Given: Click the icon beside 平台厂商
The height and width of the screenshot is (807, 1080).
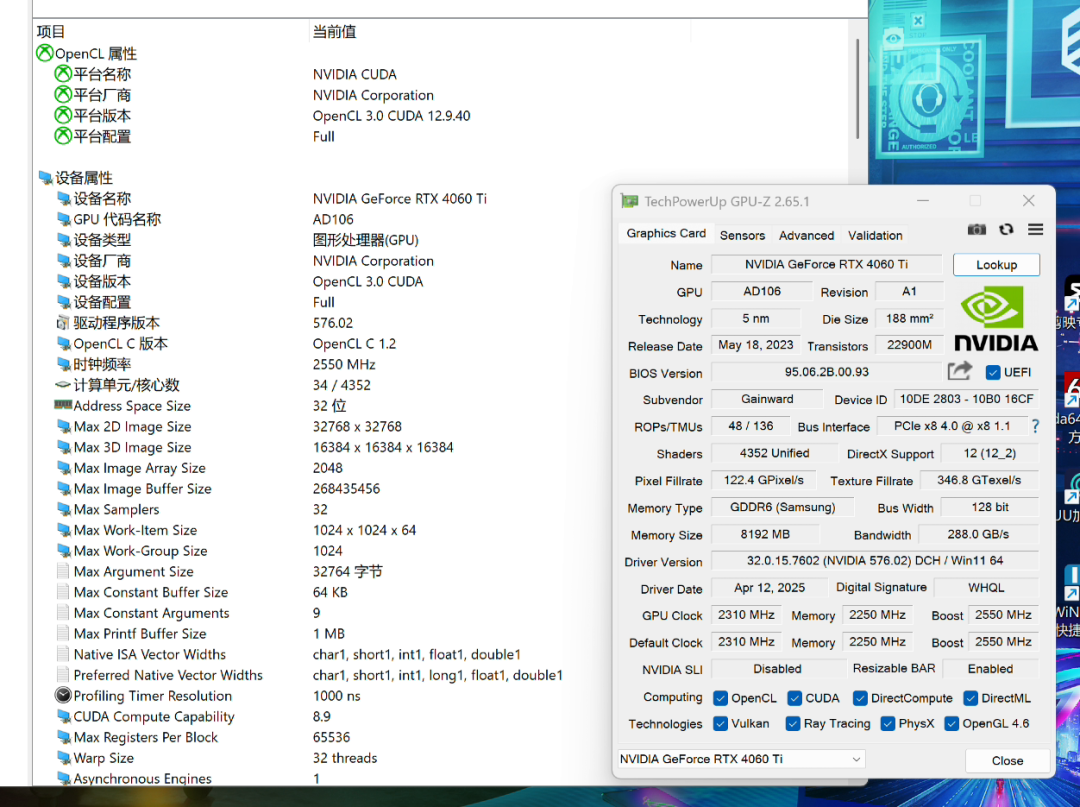Looking at the screenshot, I should coord(63,94).
